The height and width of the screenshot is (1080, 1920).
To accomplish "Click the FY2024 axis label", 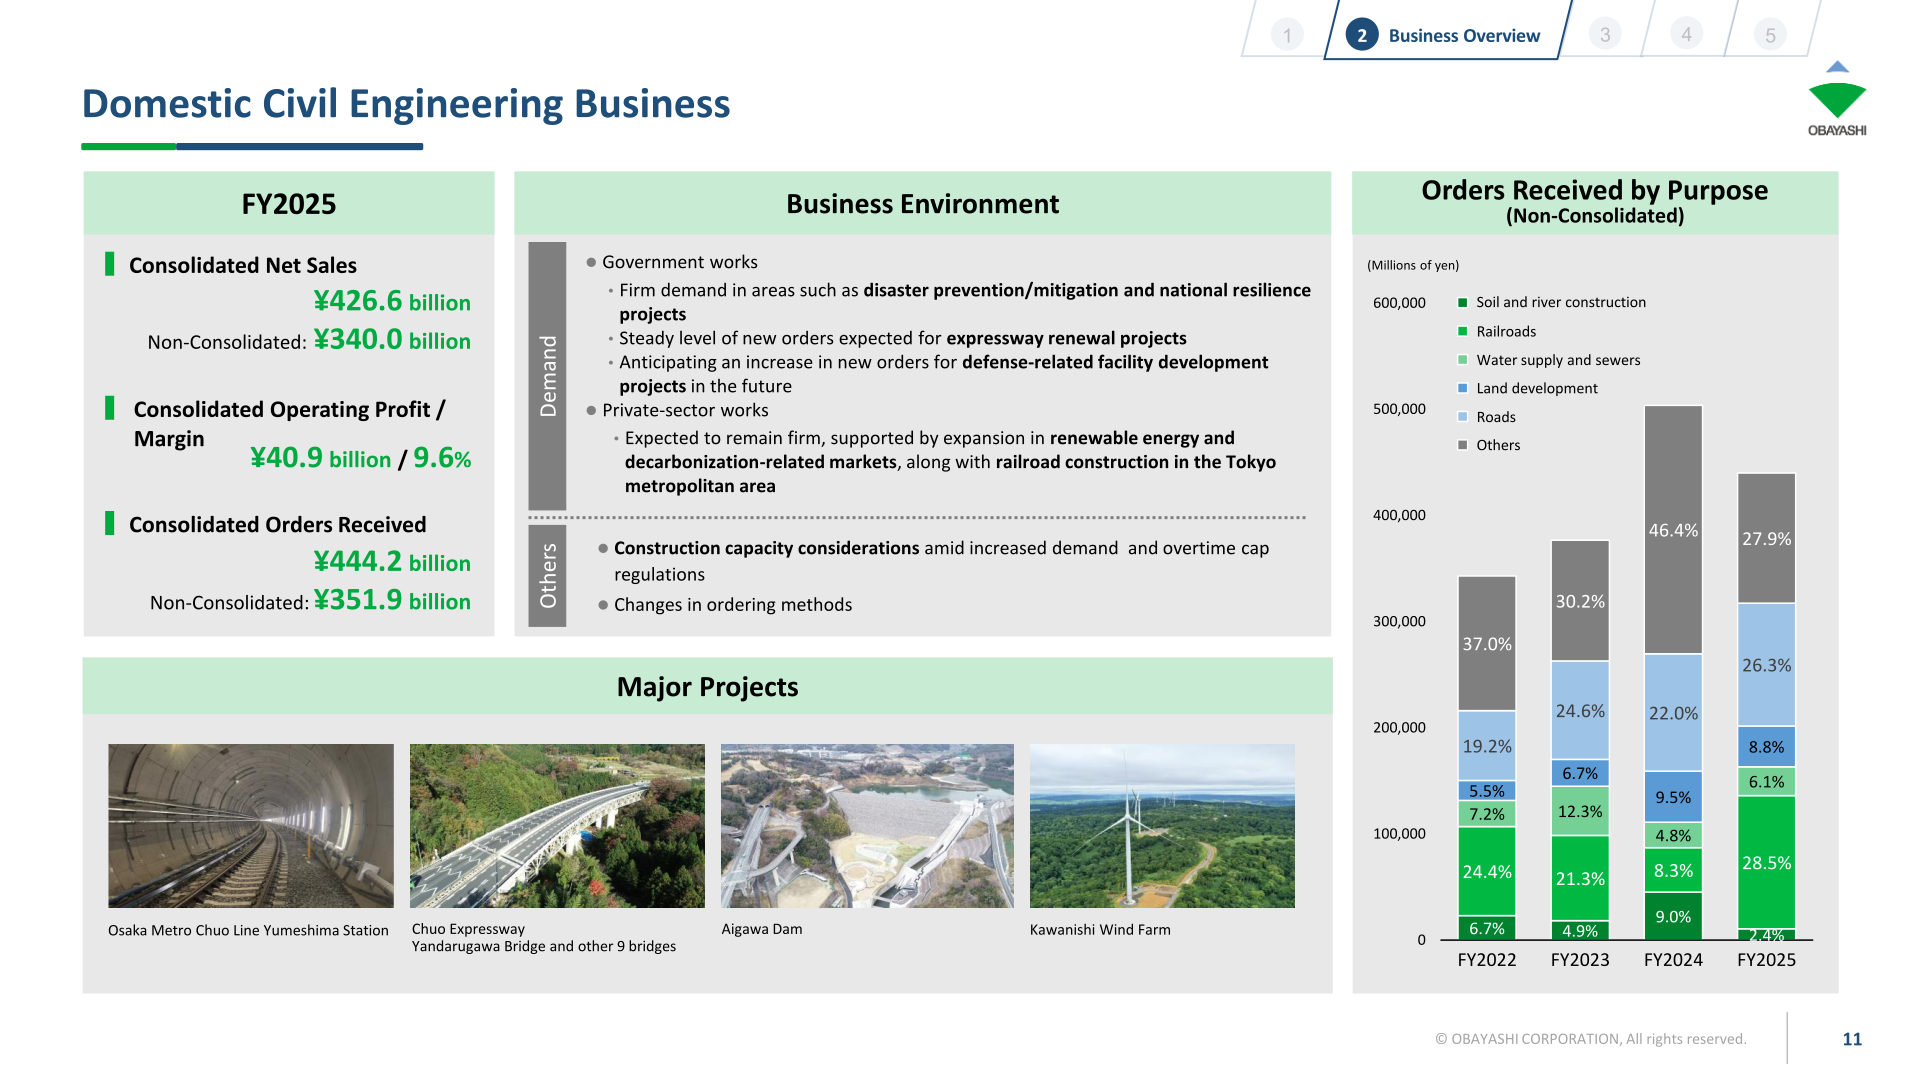I will [1673, 960].
